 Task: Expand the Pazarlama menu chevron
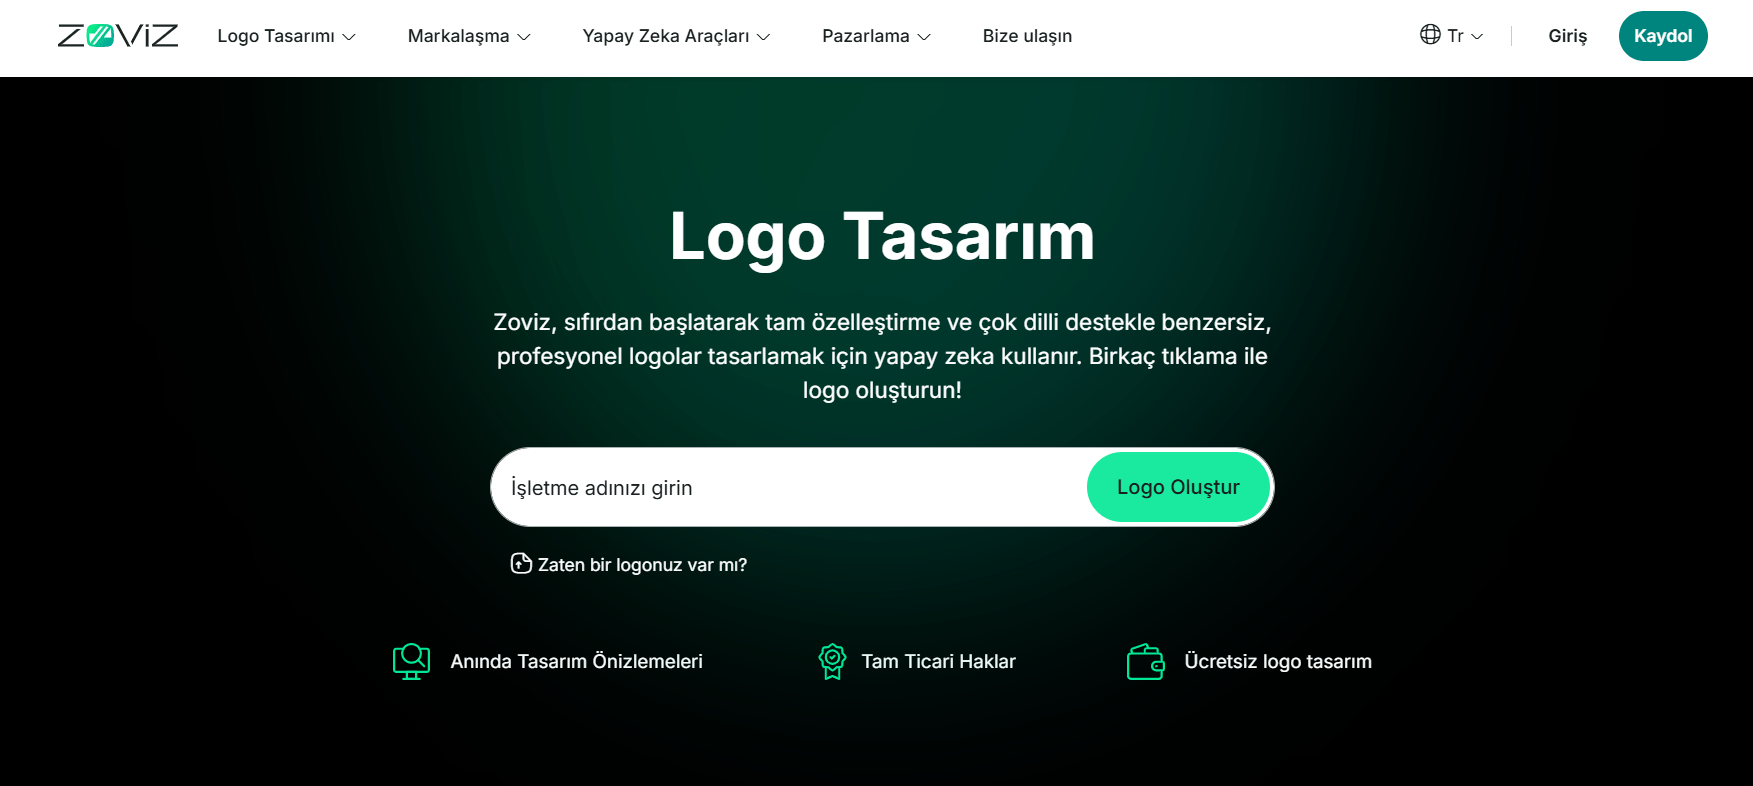pyautogui.click(x=924, y=37)
